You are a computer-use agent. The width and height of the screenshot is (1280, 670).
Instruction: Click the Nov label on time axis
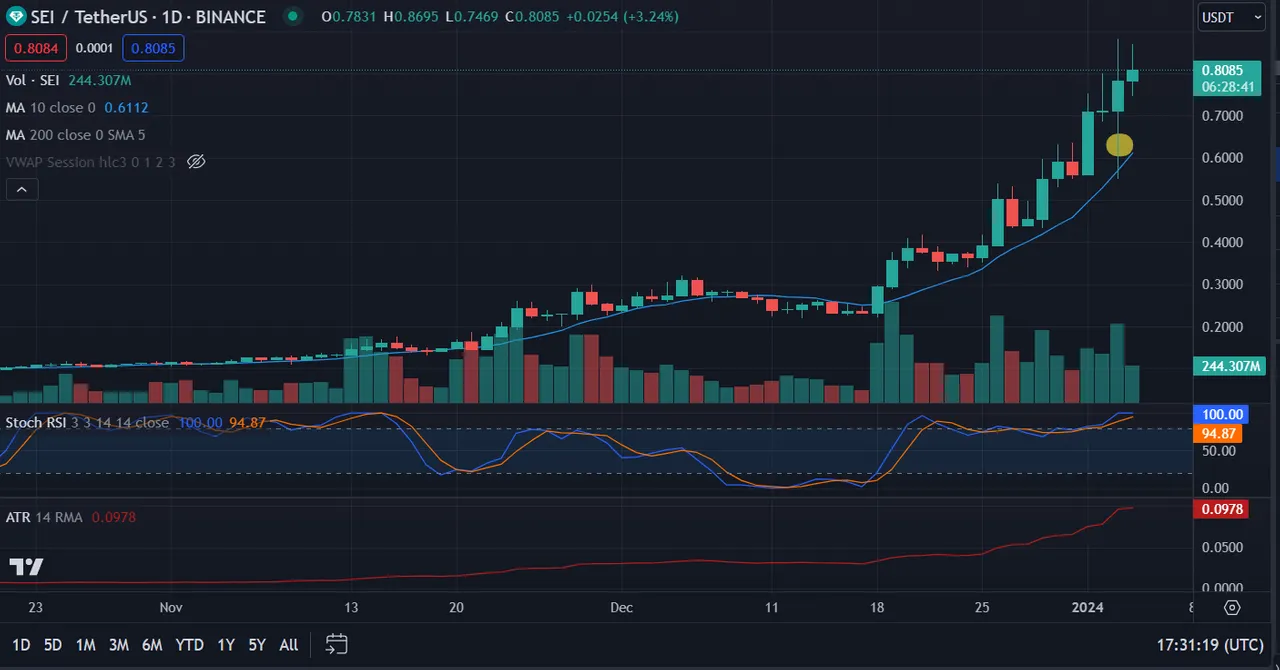170,607
